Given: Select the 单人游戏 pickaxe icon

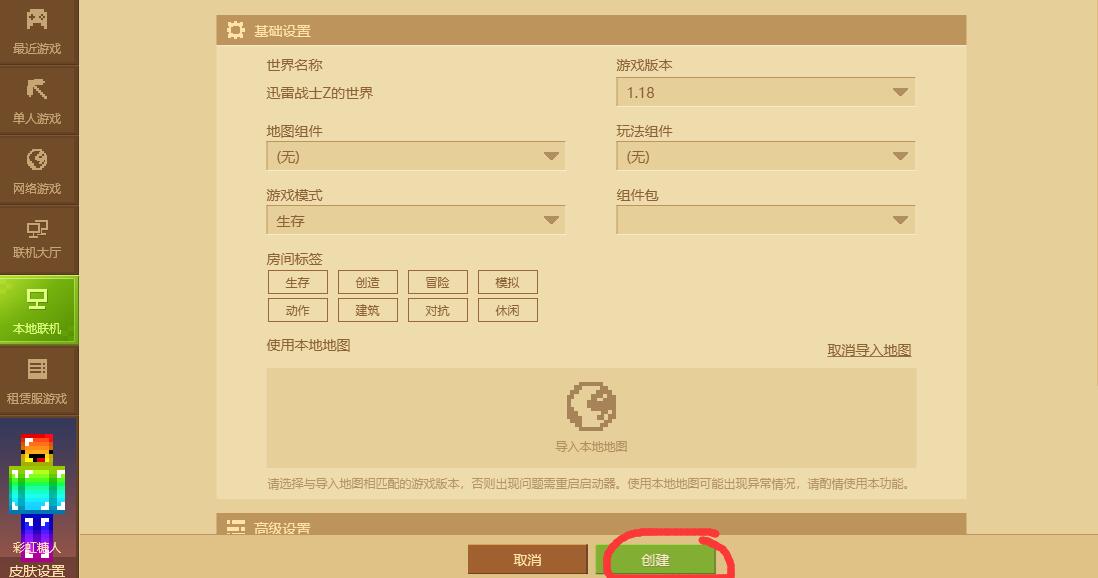Looking at the screenshot, I should (x=37, y=90).
